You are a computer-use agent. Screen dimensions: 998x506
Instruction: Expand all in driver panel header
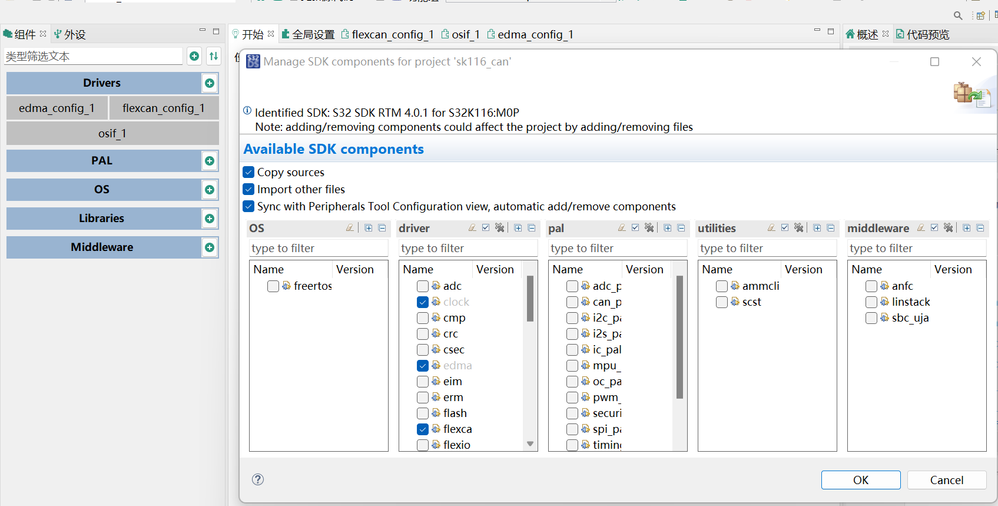(518, 227)
